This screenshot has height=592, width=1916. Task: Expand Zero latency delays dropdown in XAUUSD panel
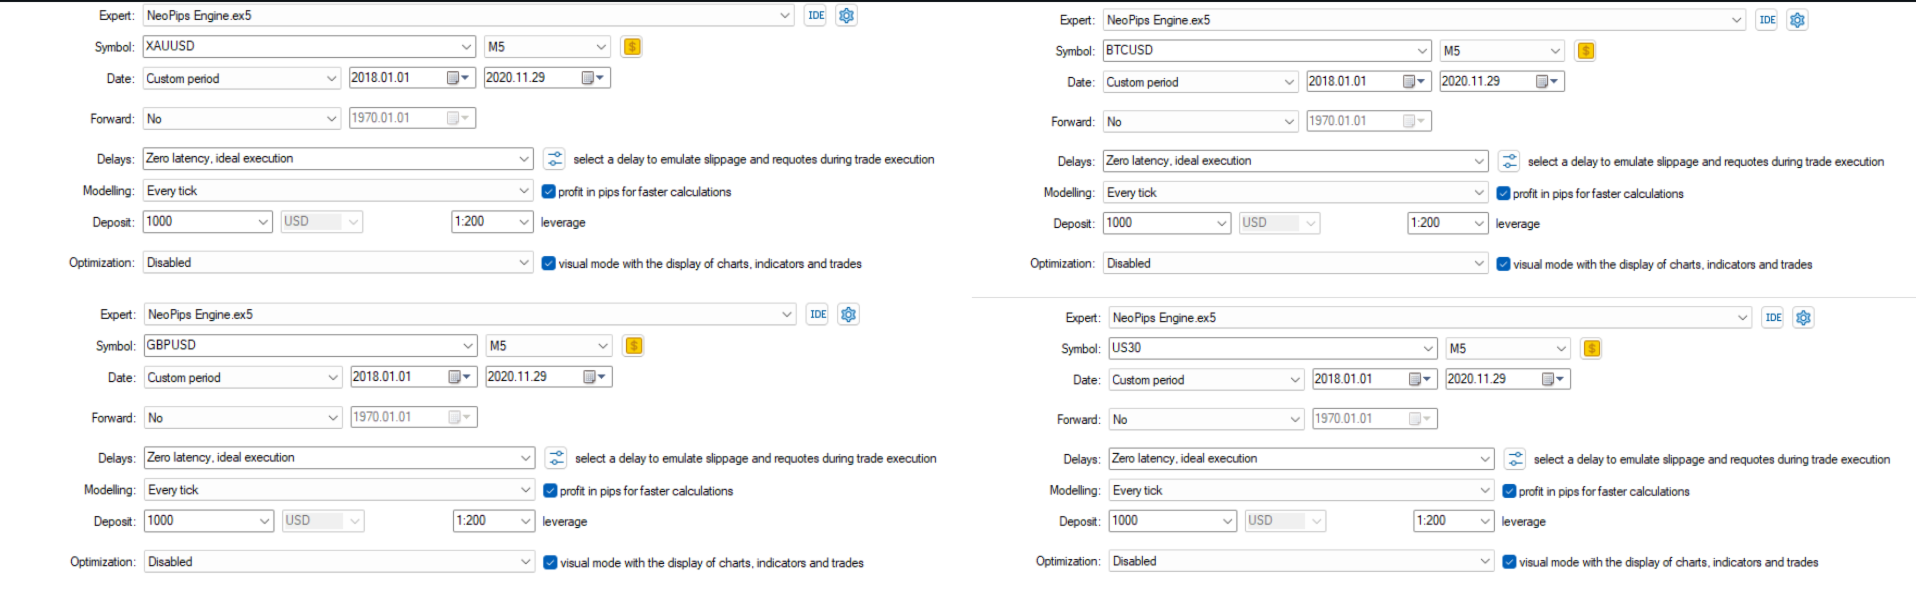point(524,159)
